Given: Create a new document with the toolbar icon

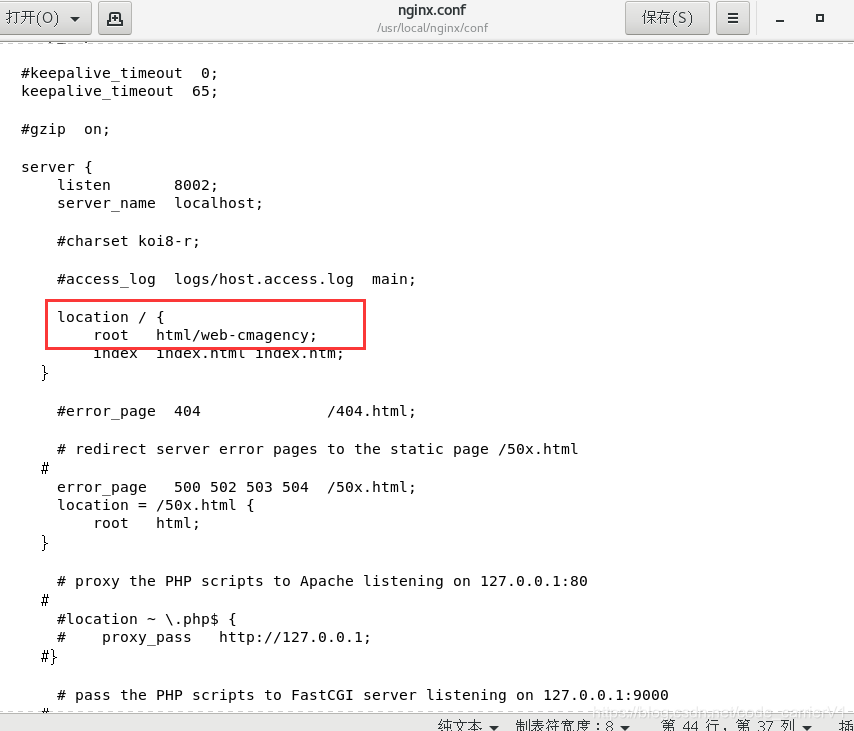Looking at the screenshot, I should tap(115, 19).
